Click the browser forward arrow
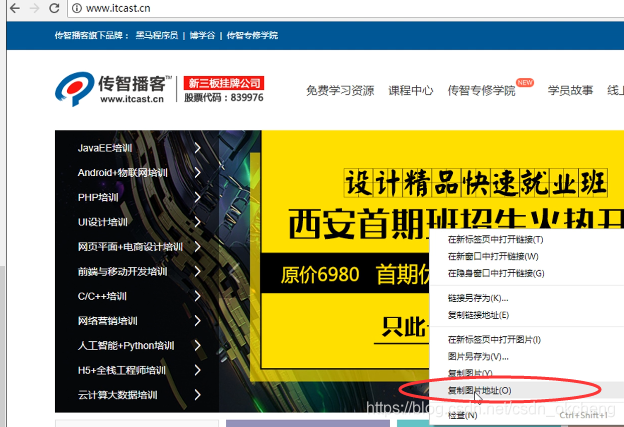This screenshot has width=624, height=427. [35, 8]
